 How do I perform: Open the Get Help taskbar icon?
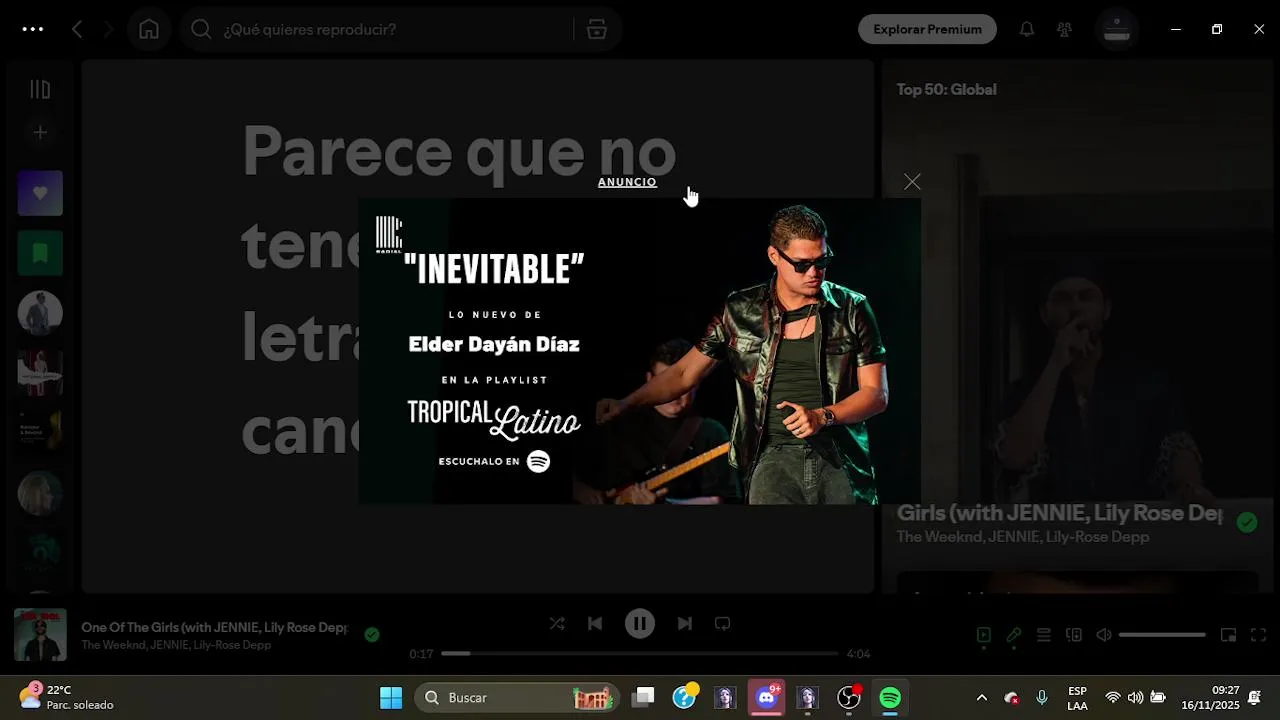tap(685, 698)
